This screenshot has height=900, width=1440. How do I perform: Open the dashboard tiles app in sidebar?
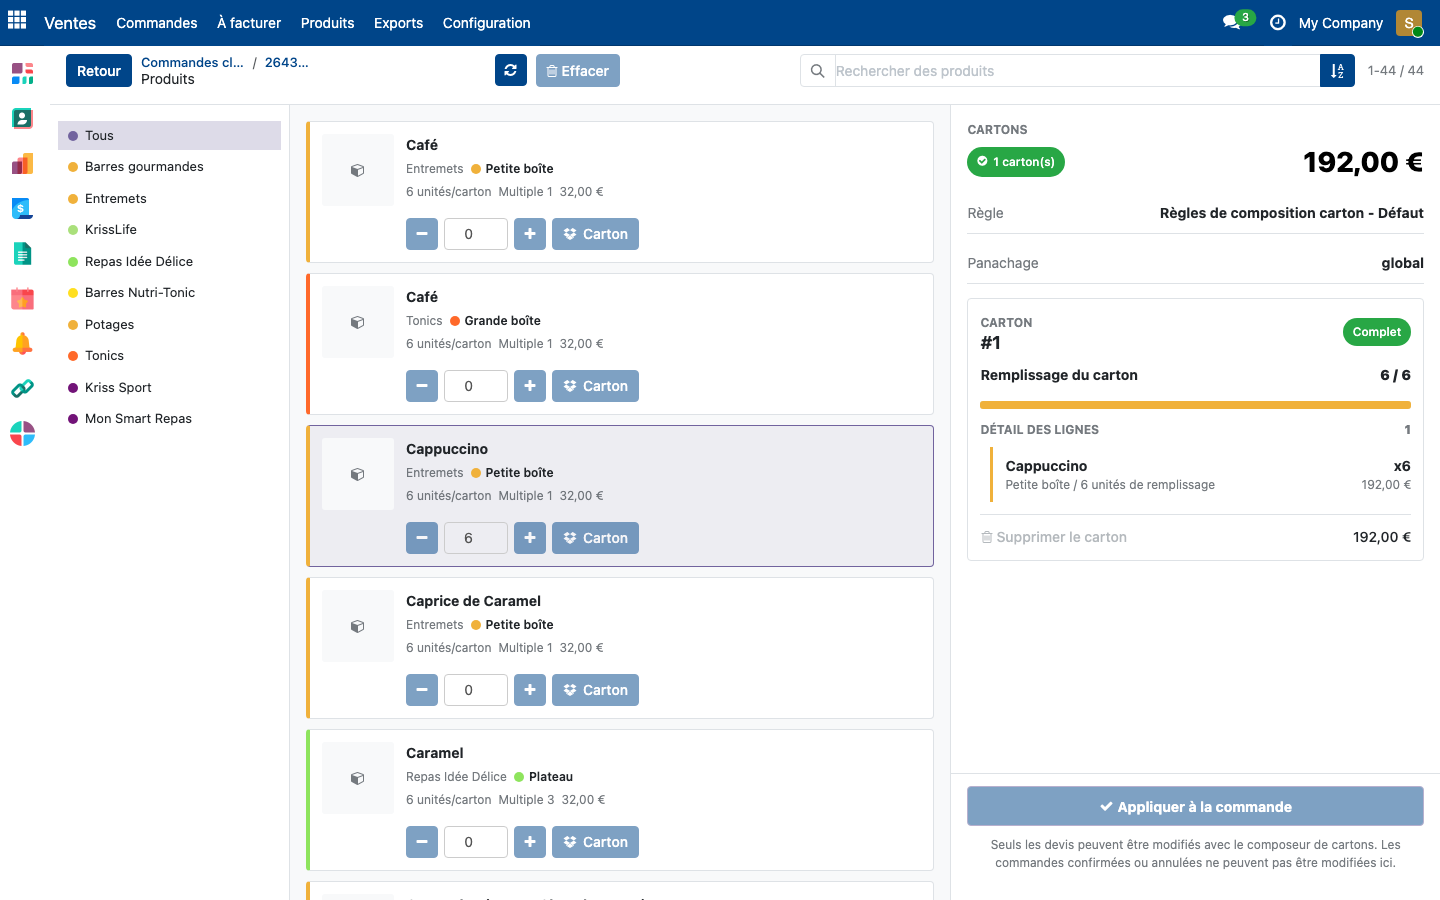pyautogui.click(x=22, y=73)
